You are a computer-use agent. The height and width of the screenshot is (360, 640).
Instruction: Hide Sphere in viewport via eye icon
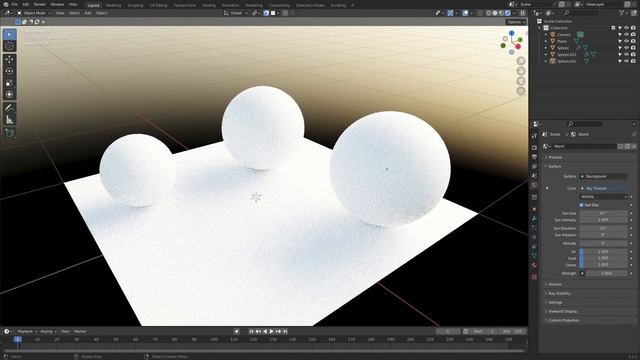[x=627, y=48]
